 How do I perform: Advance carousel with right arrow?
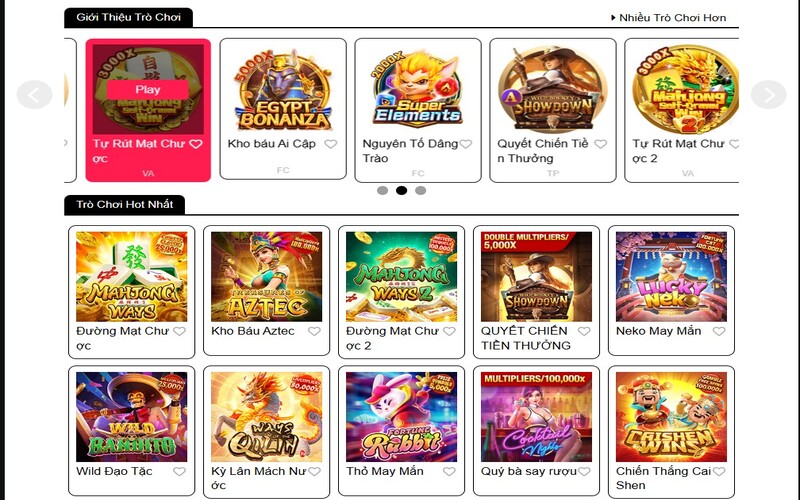[x=768, y=94]
